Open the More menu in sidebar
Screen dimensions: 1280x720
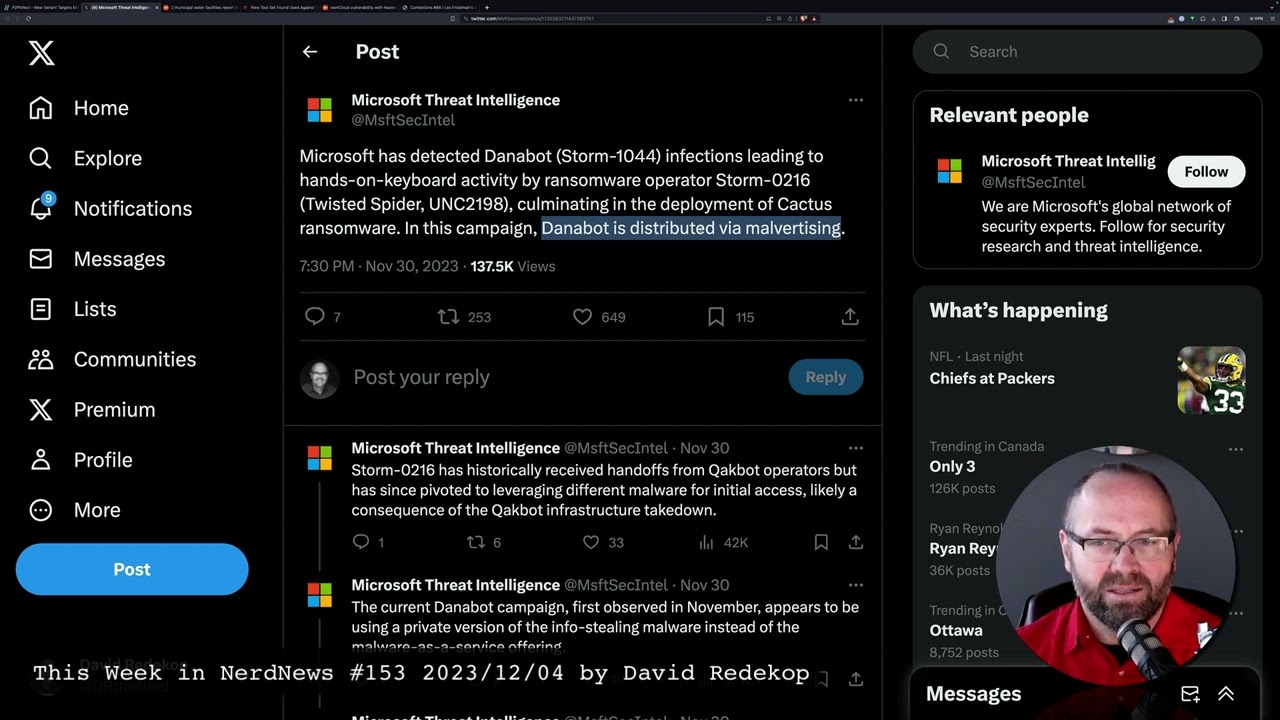point(75,510)
